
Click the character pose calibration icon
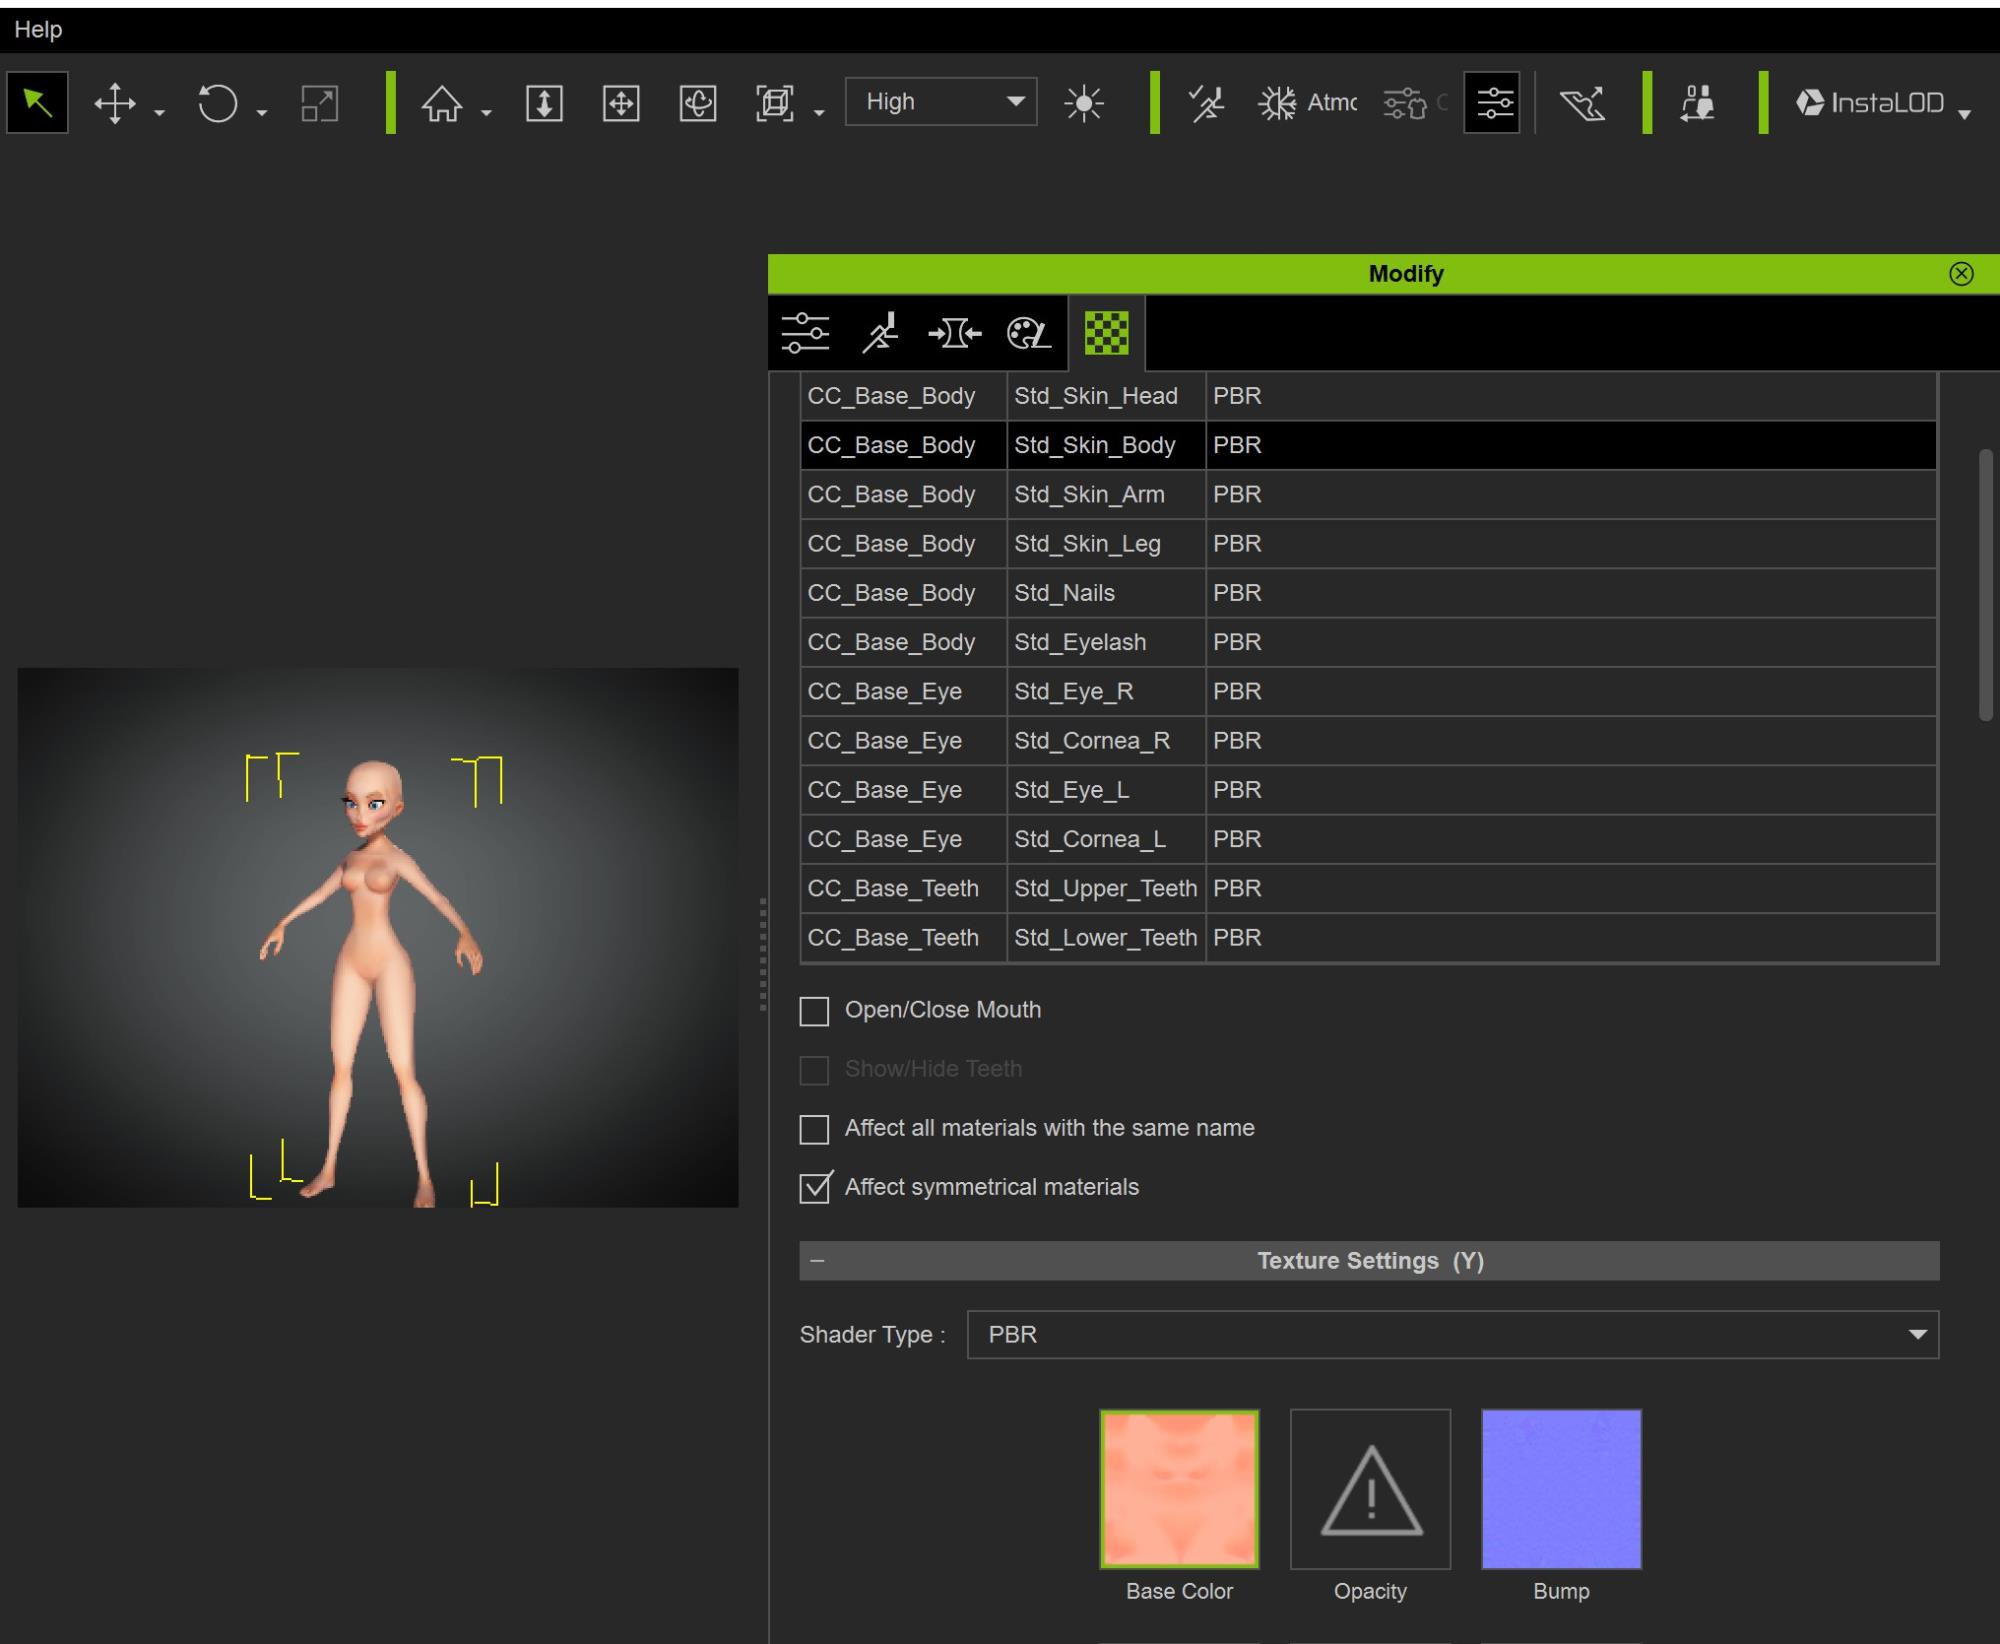click(x=1697, y=103)
